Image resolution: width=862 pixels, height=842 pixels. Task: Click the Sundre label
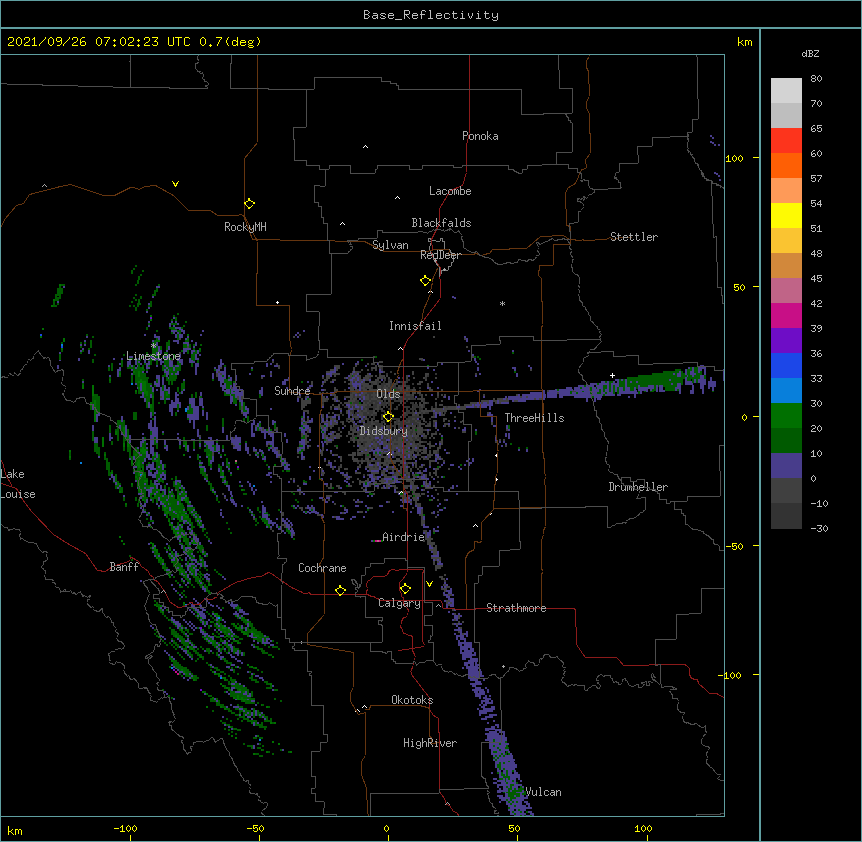click(292, 391)
